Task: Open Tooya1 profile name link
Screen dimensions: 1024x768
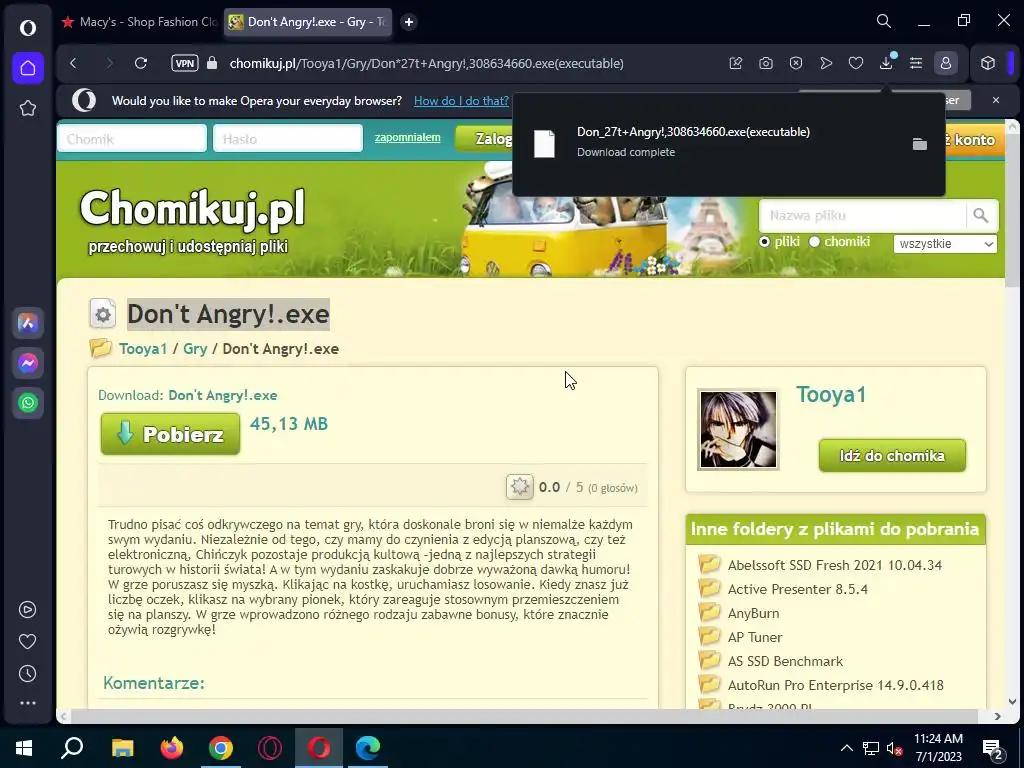Action: click(x=831, y=394)
